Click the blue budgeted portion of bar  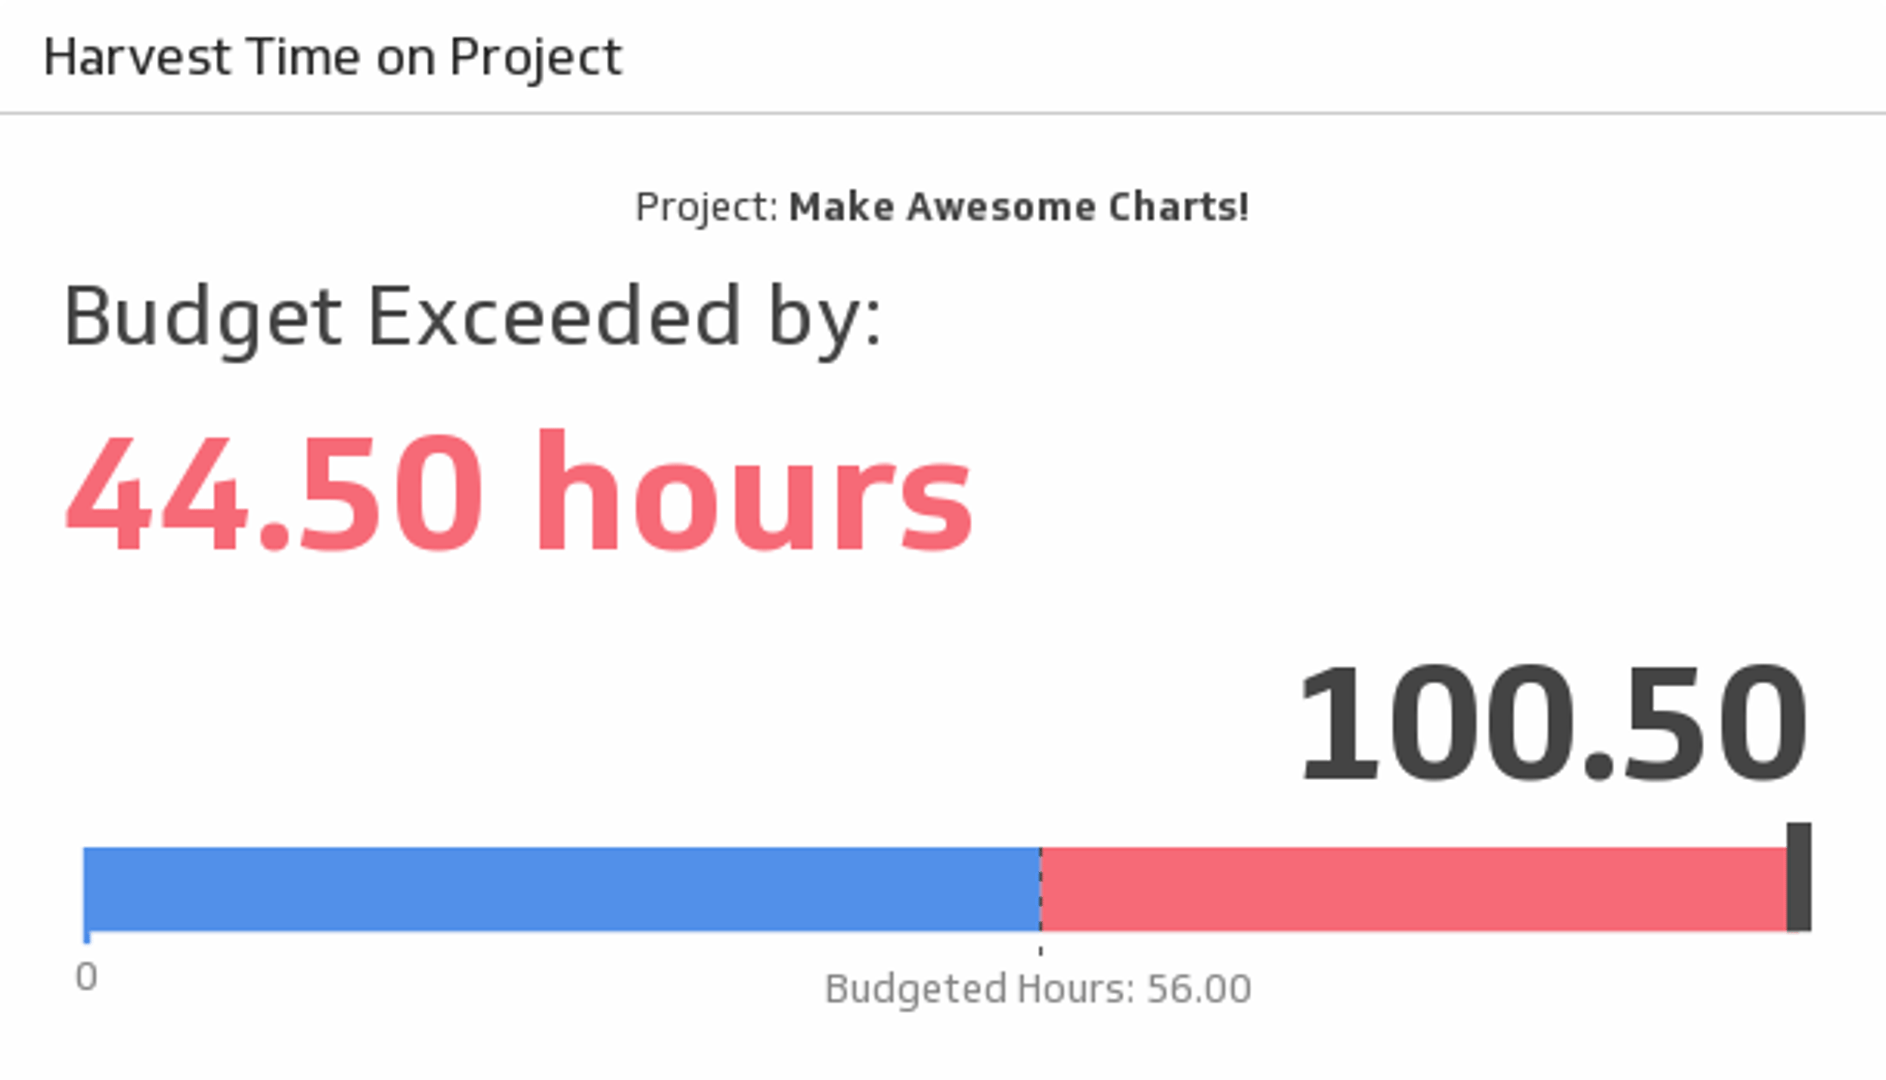pyautogui.click(x=560, y=889)
